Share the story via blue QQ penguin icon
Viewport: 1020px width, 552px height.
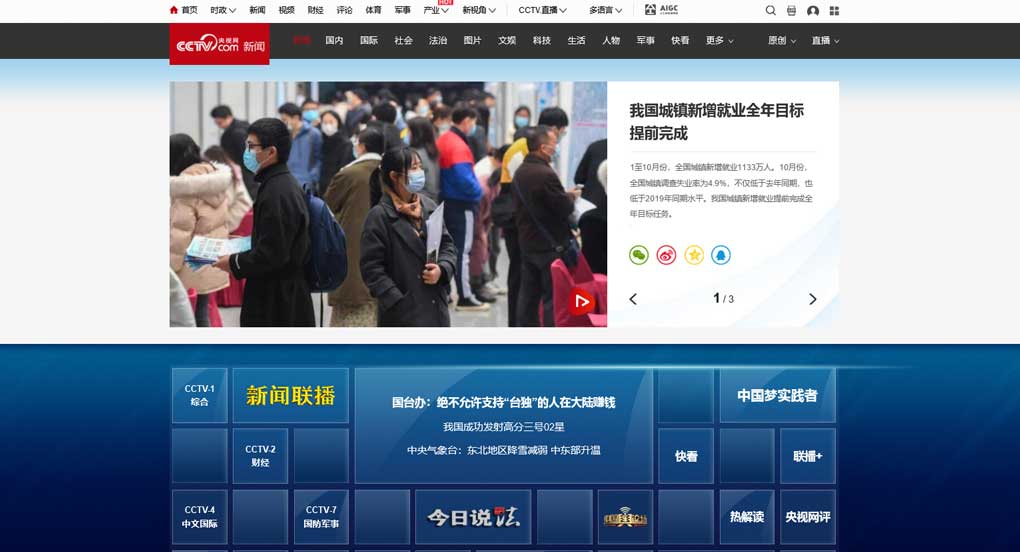point(721,255)
